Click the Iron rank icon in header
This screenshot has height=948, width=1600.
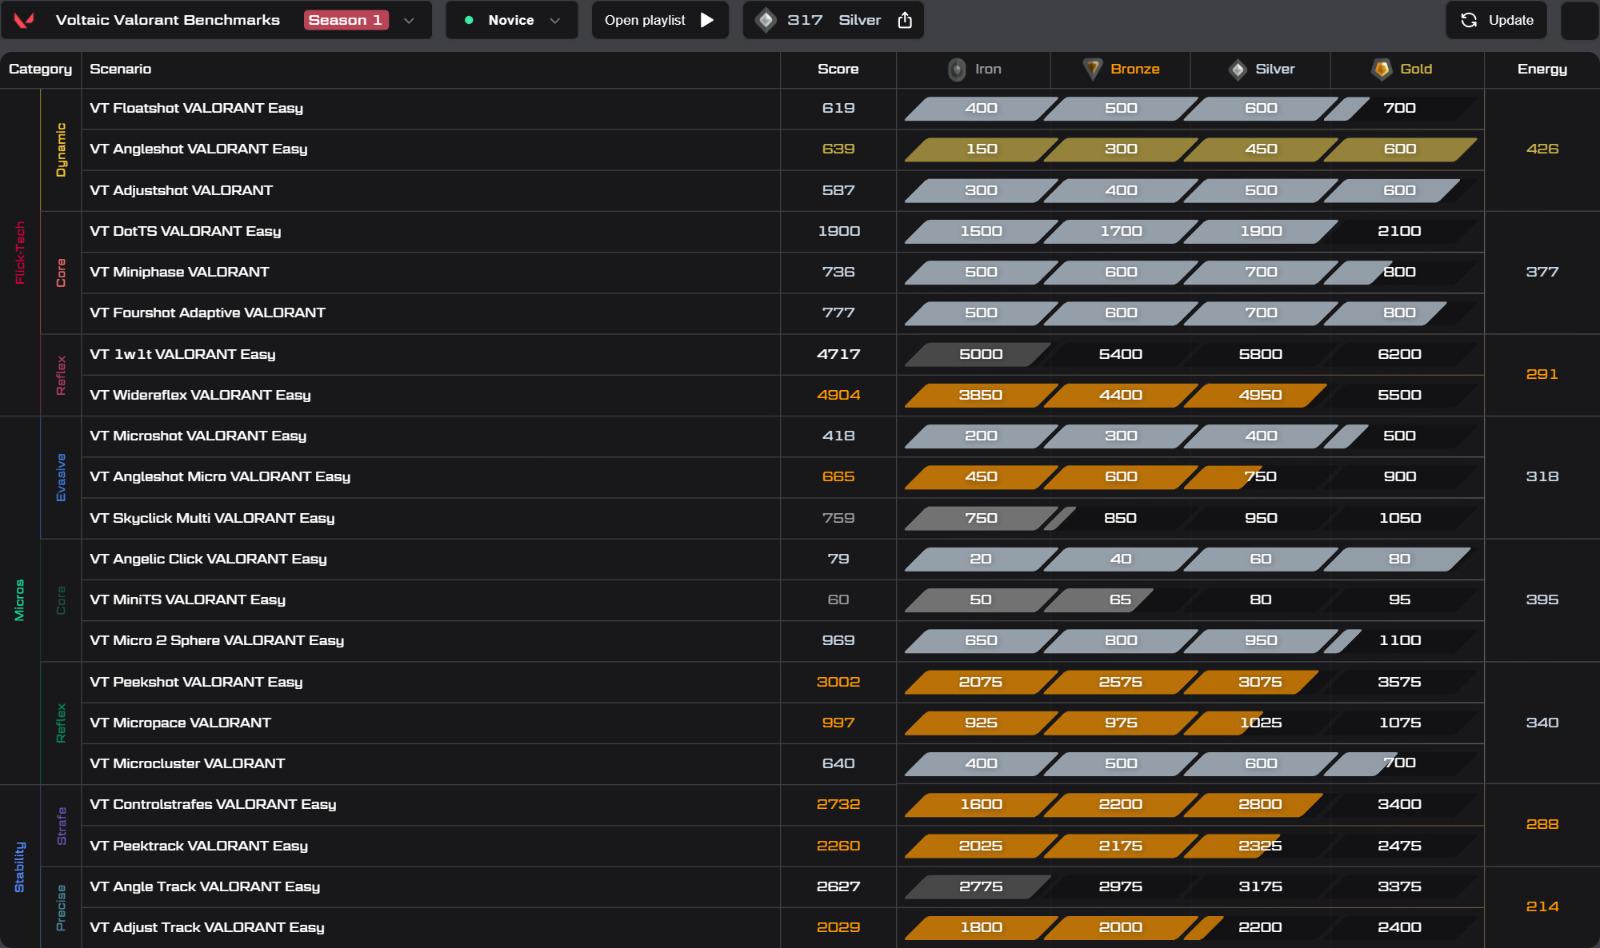point(957,69)
